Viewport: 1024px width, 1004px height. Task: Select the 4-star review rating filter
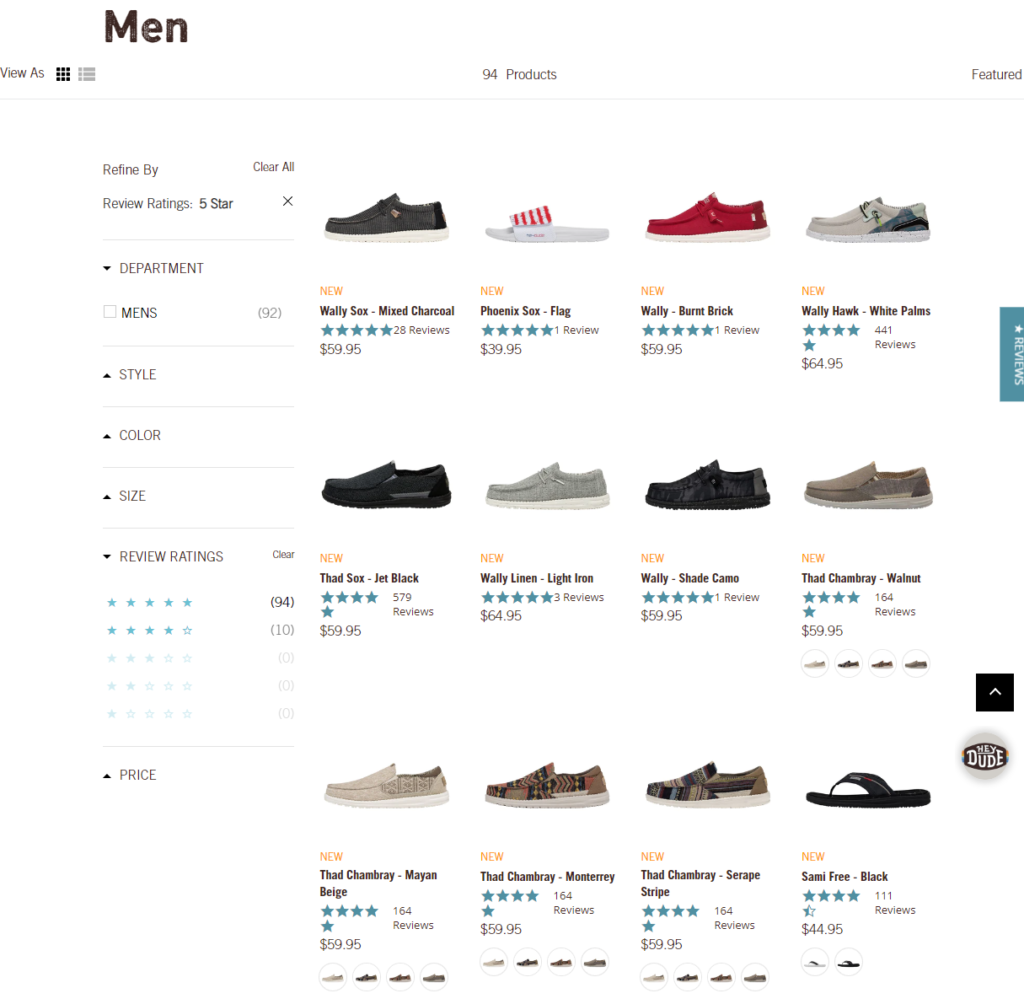click(149, 630)
